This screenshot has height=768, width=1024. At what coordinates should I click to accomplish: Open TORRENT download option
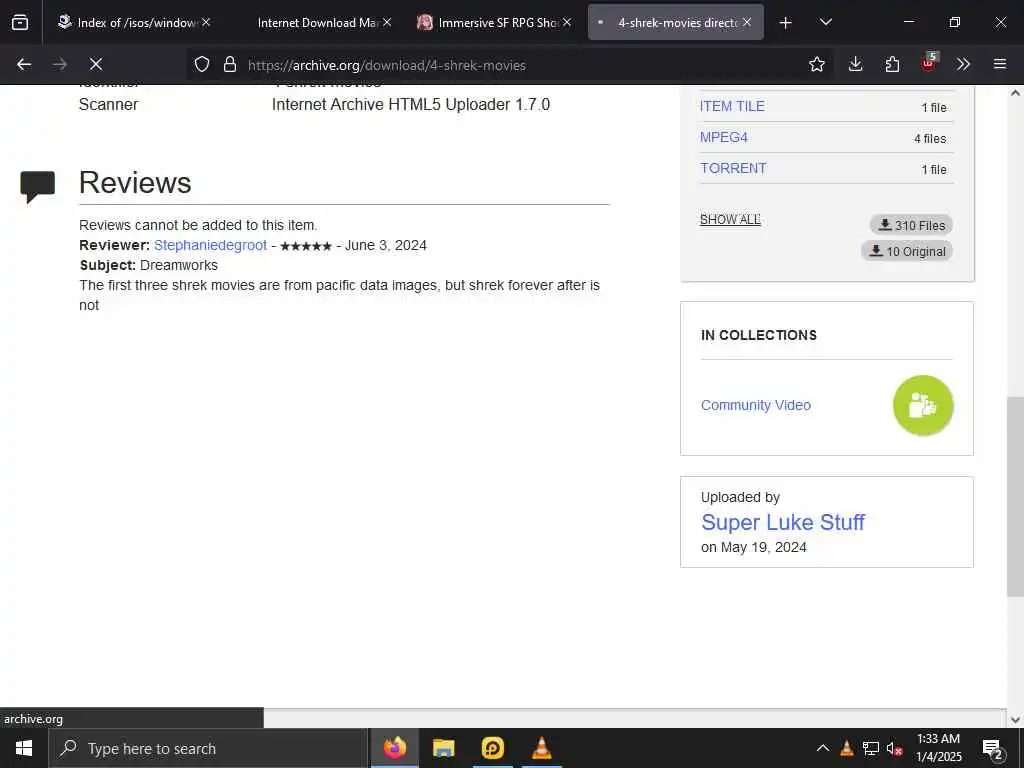(x=733, y=168)
